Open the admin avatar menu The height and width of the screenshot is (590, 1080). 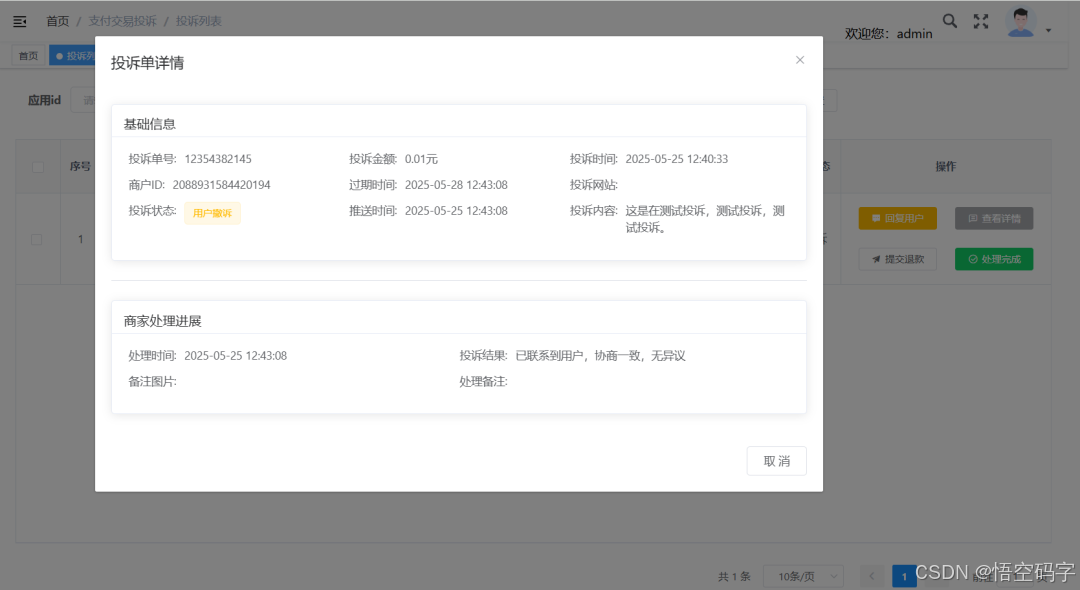(x=1021, y=22)
